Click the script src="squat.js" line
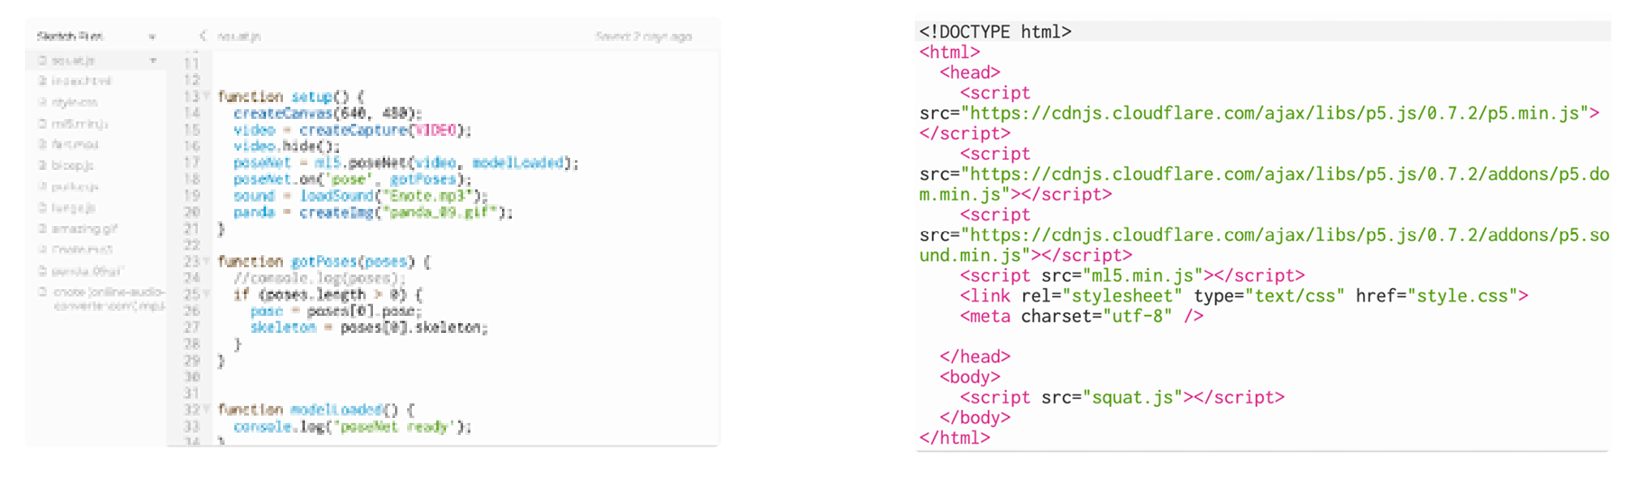The image size is (1648, 479). (x=1122, y=398)
